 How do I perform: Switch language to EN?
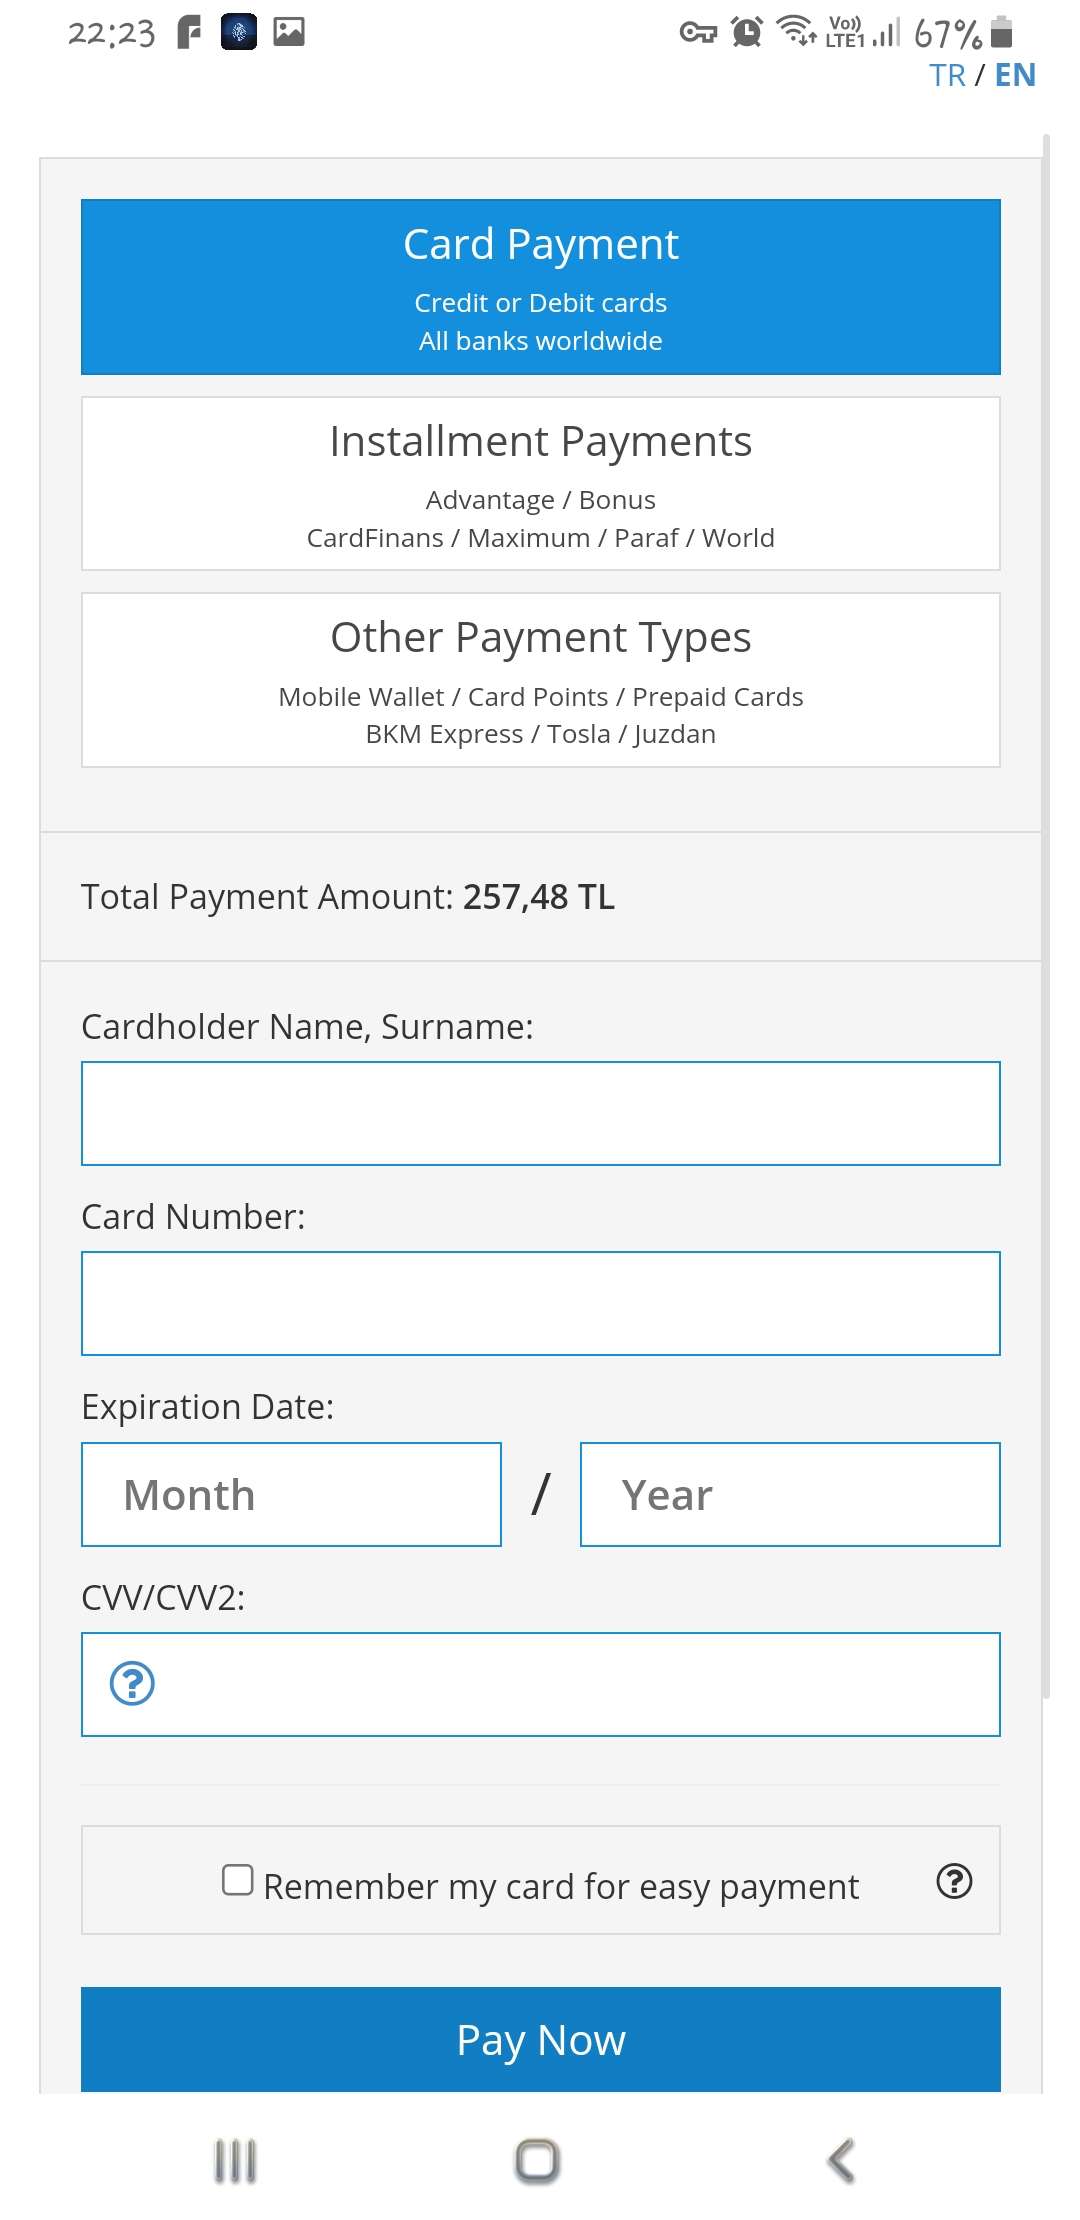click(x=1015, y=76)
